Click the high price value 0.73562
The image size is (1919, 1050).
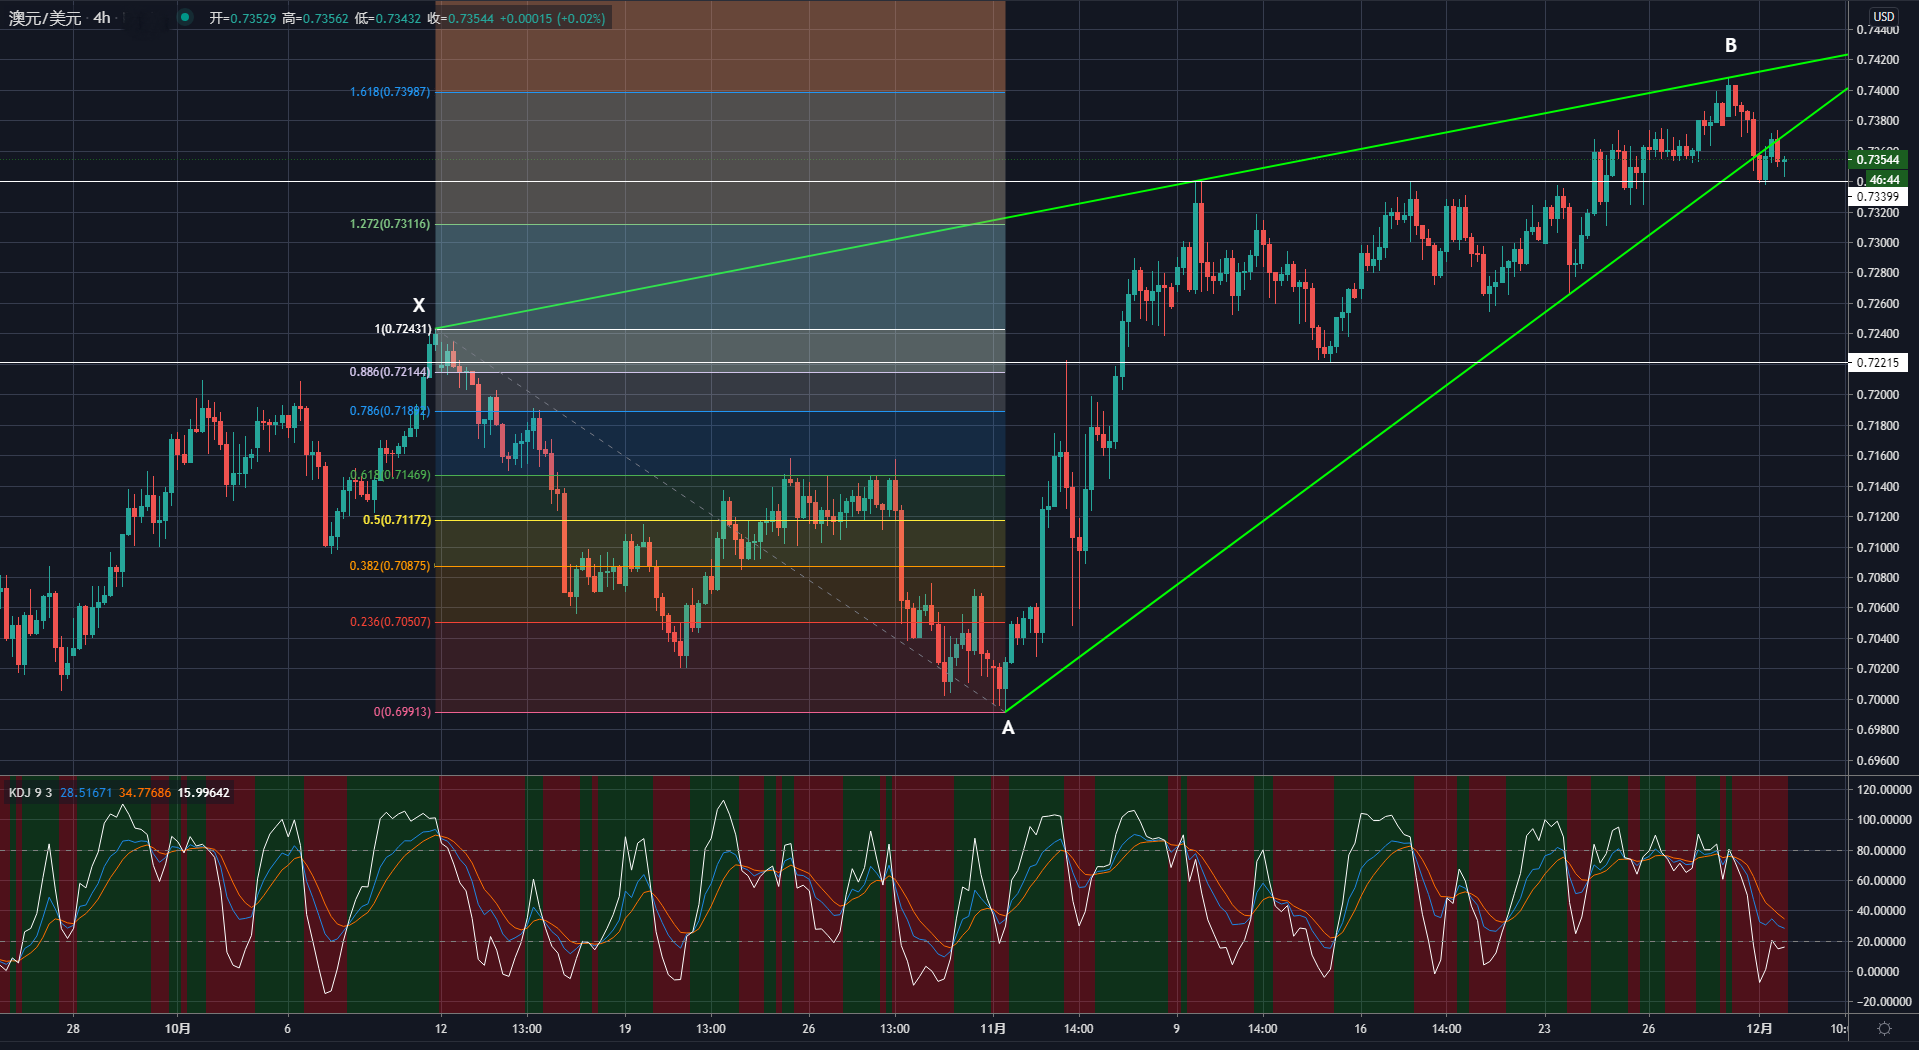(325, 18)
